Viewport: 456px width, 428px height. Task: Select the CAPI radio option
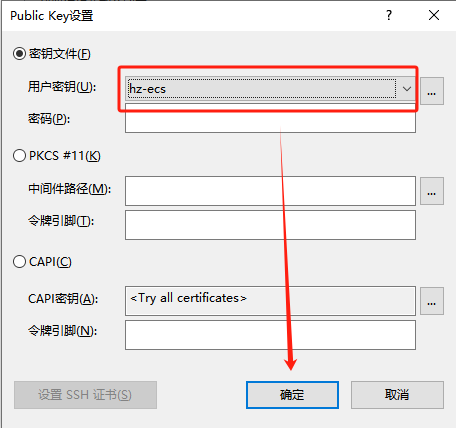tap(19, 262)
